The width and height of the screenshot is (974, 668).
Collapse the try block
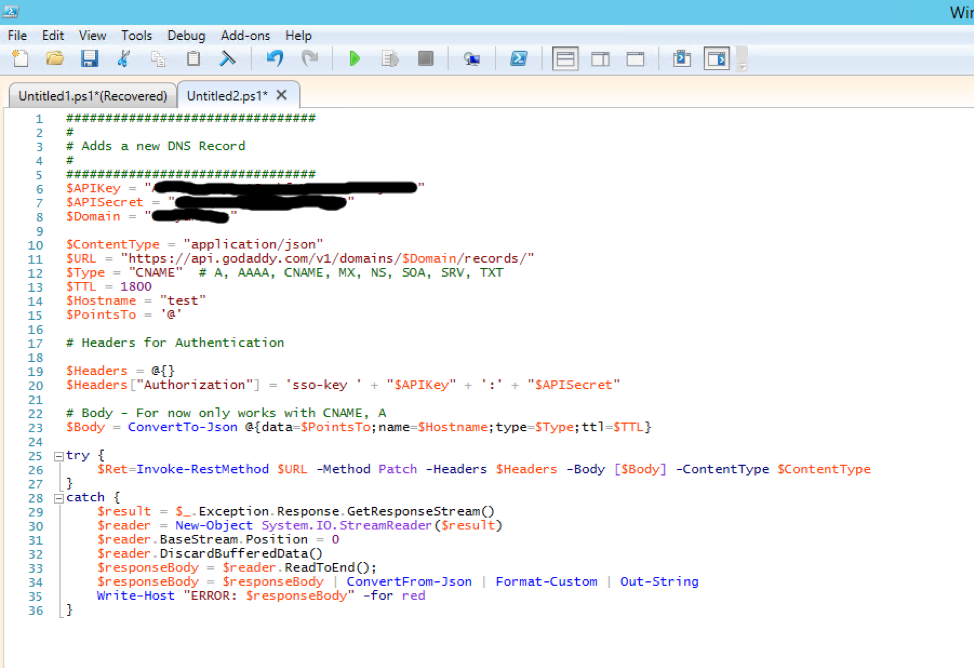point(58,456)
